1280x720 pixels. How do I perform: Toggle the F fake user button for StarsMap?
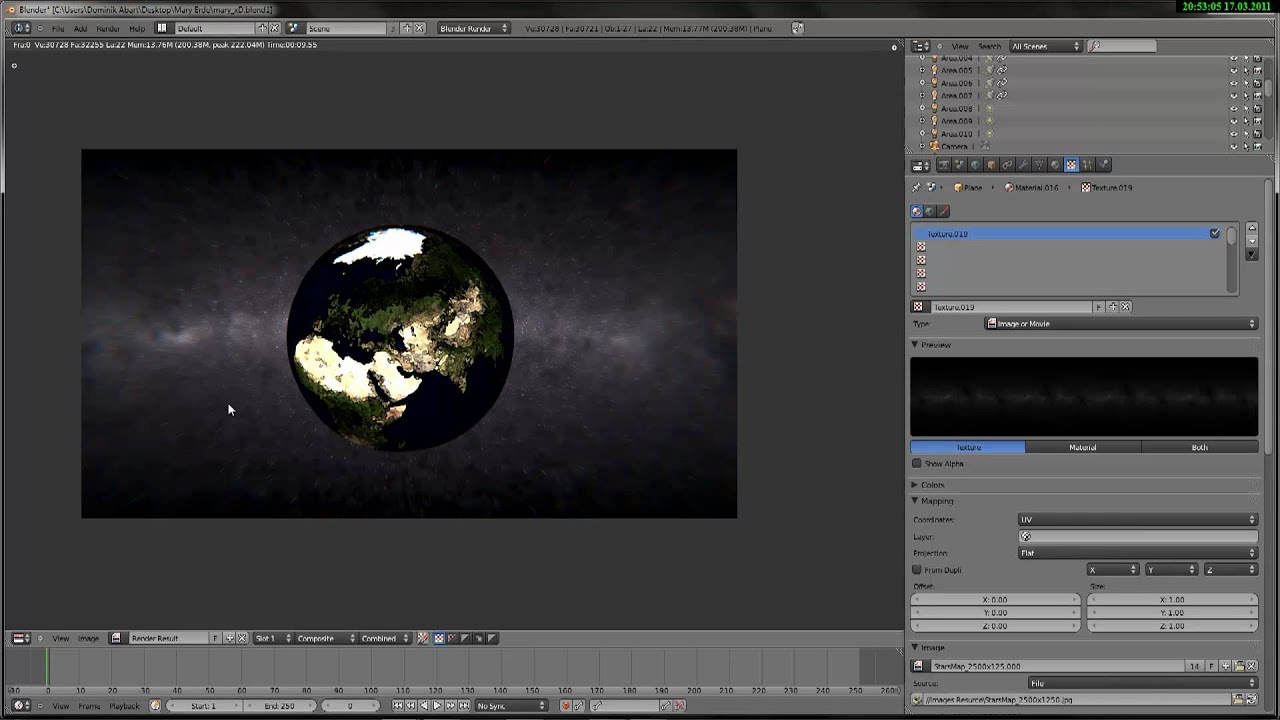1212,666
